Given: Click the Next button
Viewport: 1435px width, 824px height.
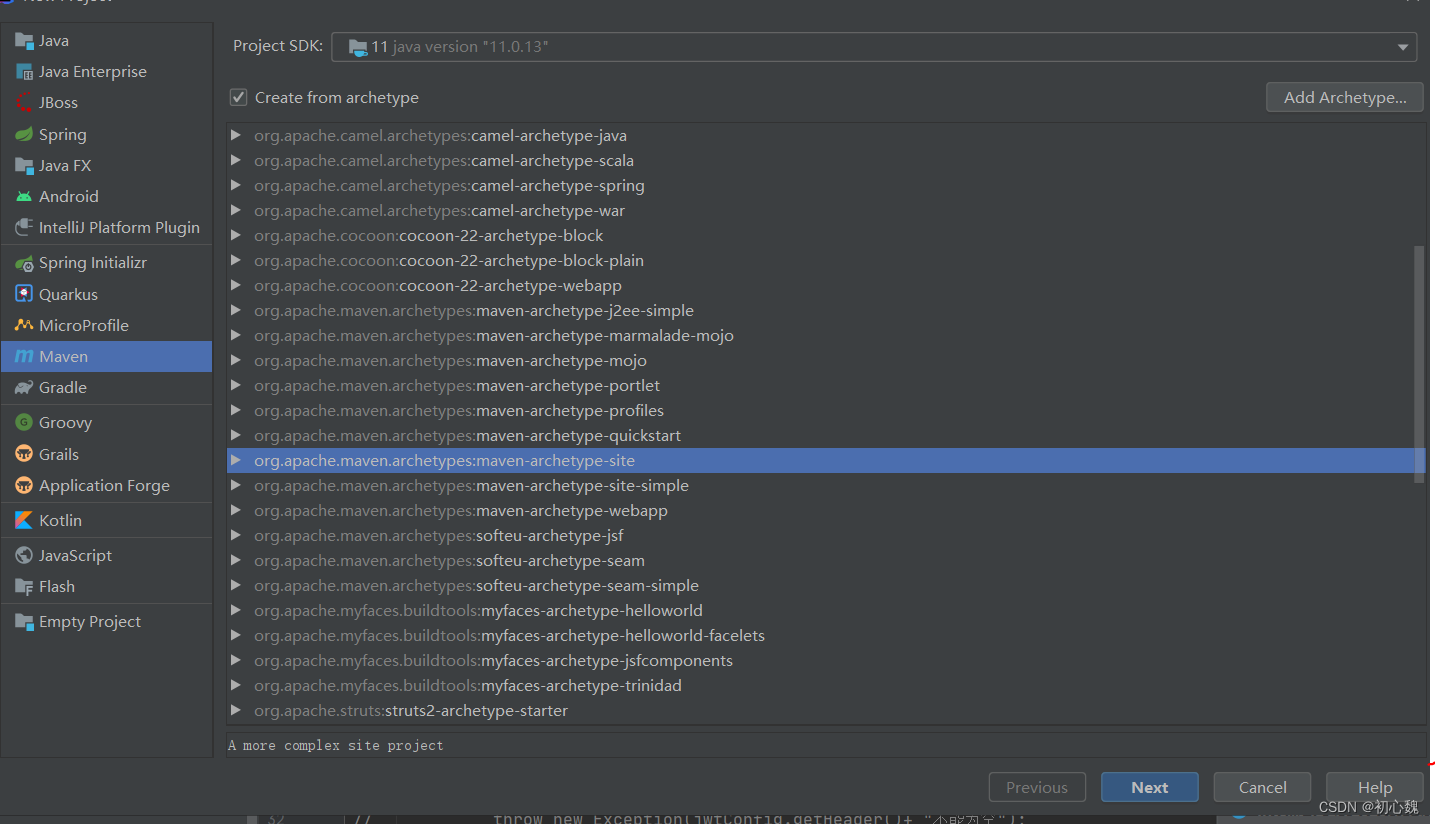Looking at the screenshot, I should coord(1150,787).
